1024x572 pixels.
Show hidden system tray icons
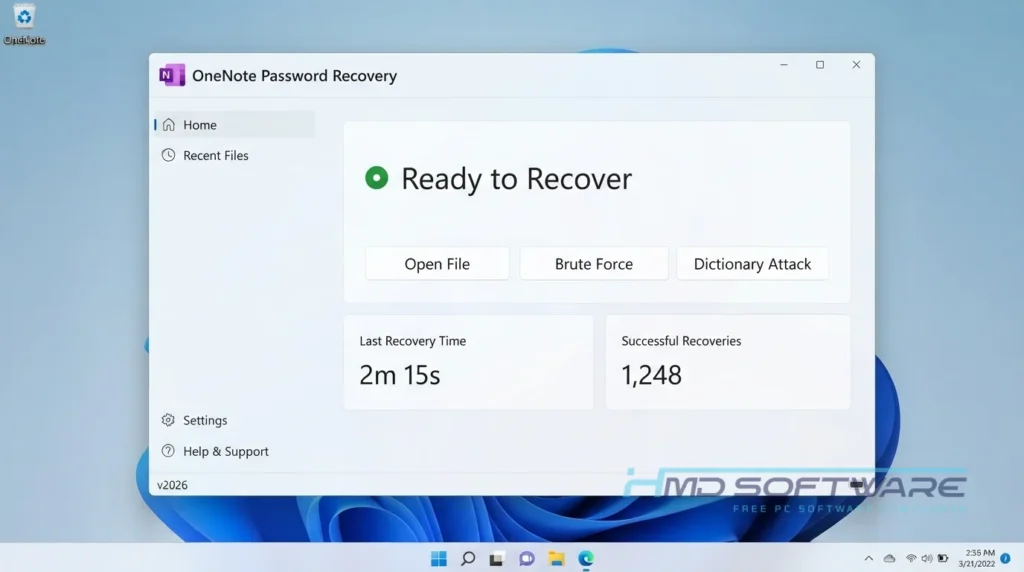pos(869,558)
